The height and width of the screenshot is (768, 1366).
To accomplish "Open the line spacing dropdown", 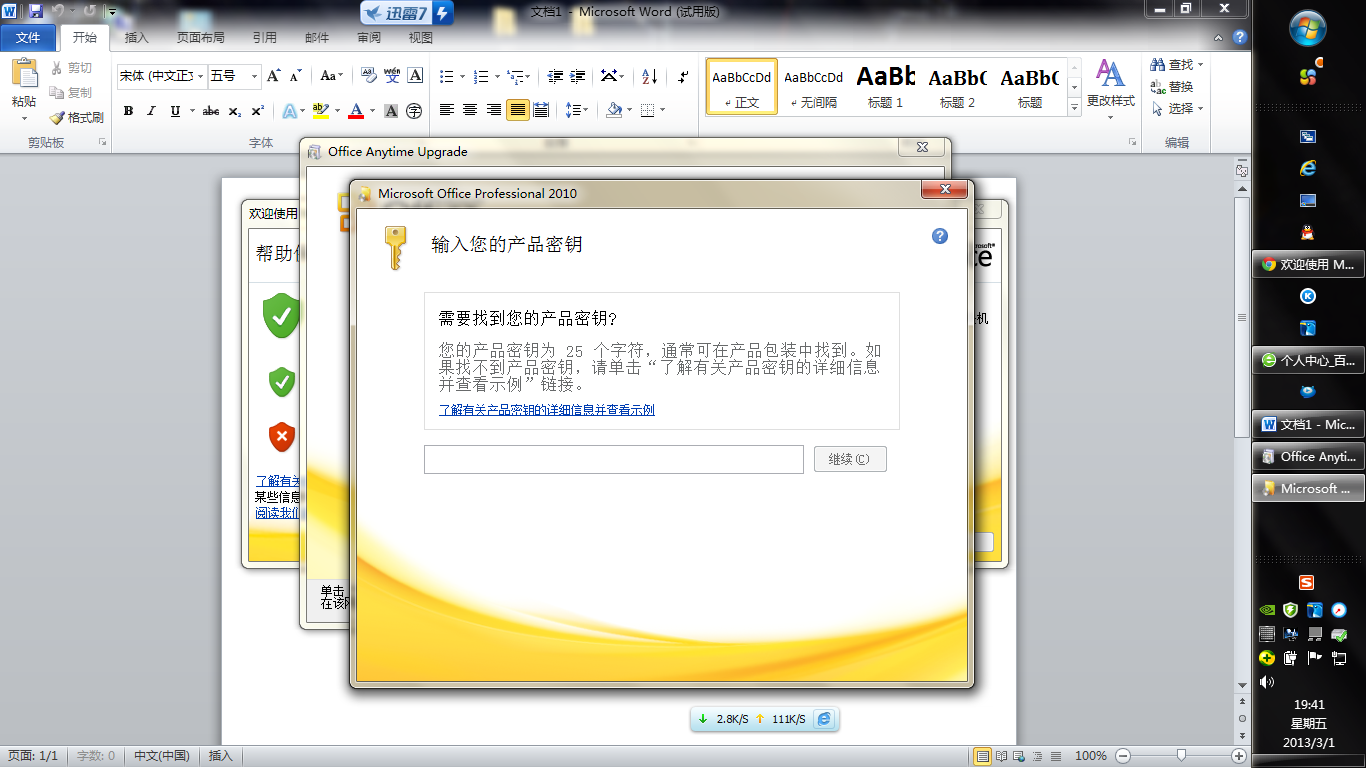I will tap(576, 110).
